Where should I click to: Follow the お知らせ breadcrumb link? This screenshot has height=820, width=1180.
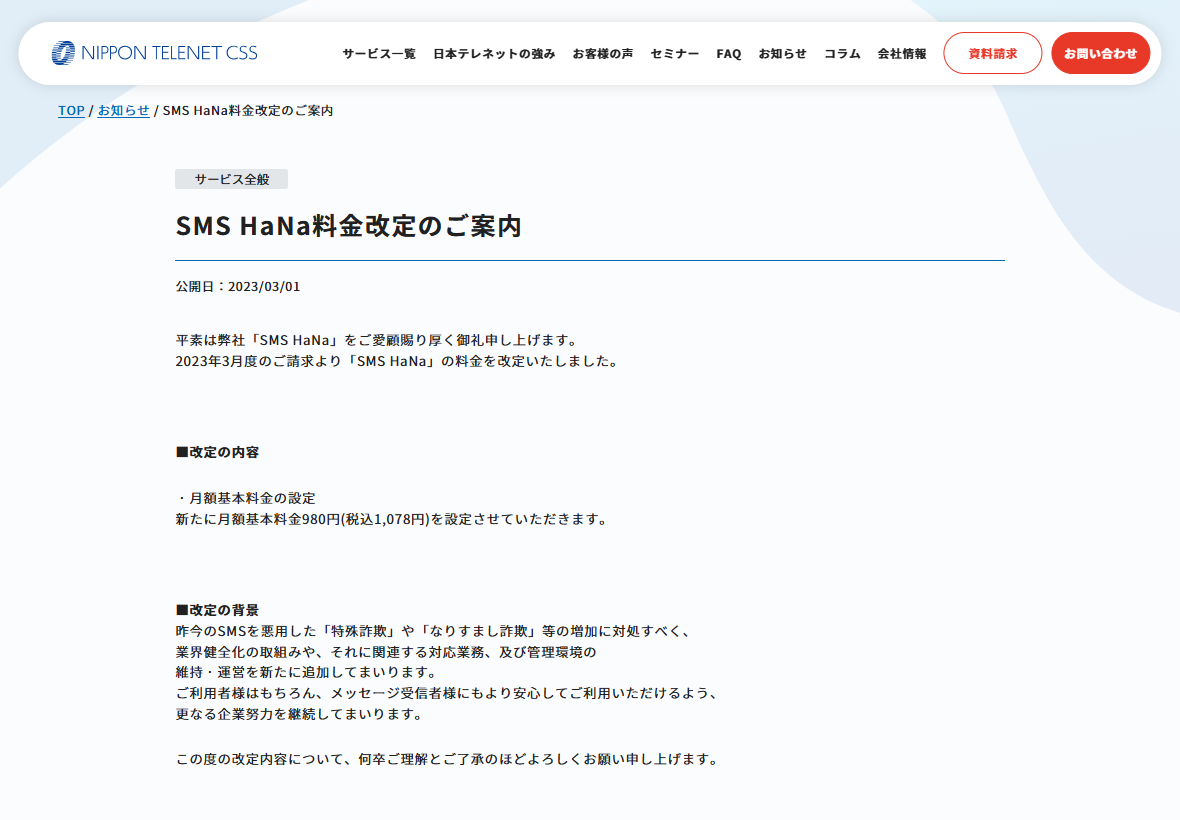point(123,111)
